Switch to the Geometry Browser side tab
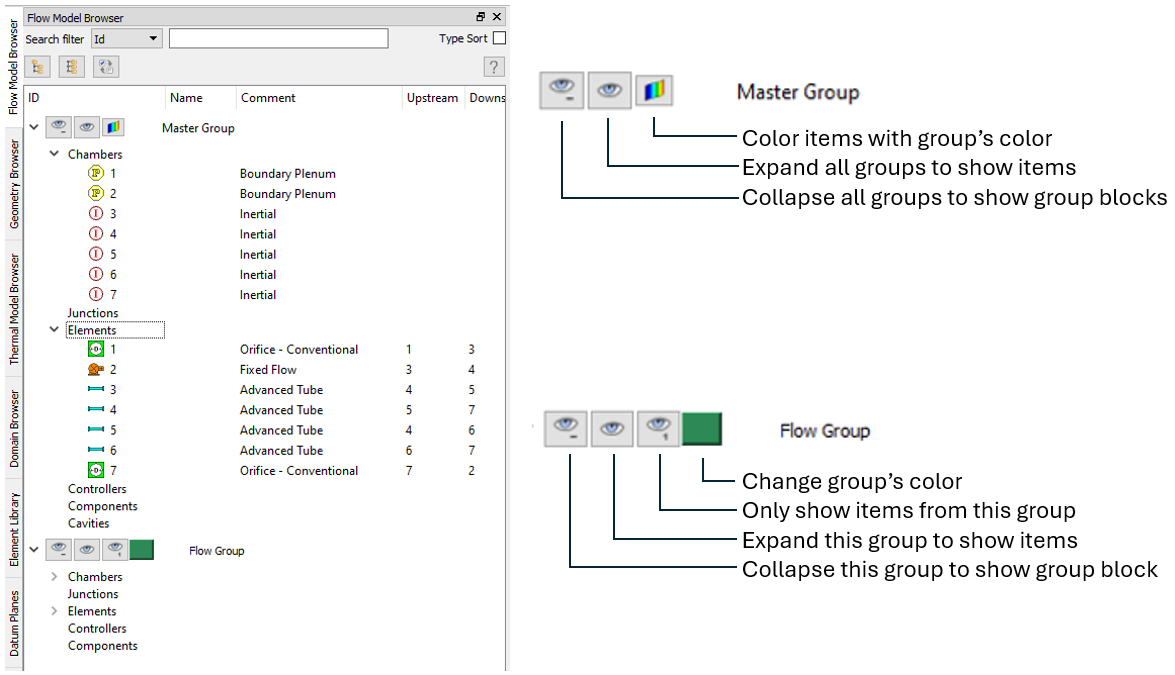This screenshot has width=1175, height=675. pos(14,184)
